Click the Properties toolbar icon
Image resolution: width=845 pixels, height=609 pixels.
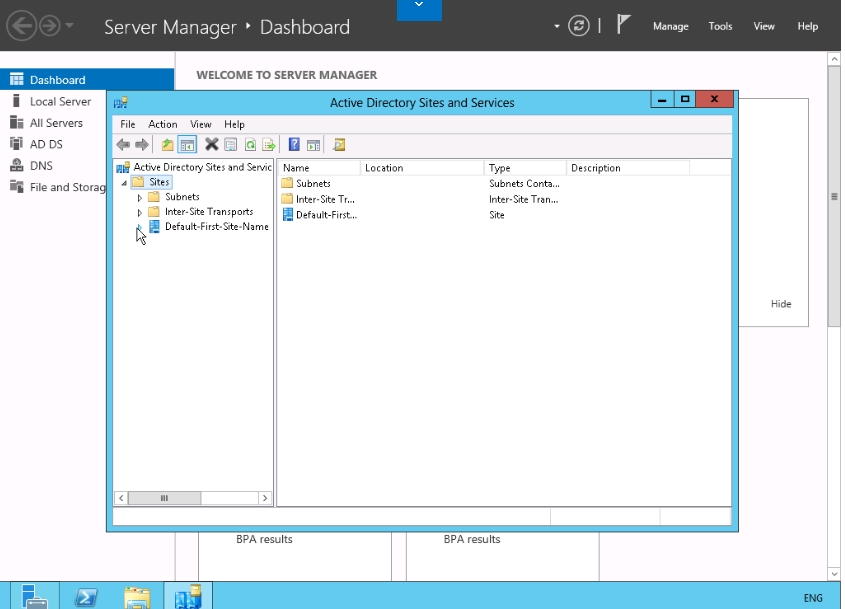231,145
